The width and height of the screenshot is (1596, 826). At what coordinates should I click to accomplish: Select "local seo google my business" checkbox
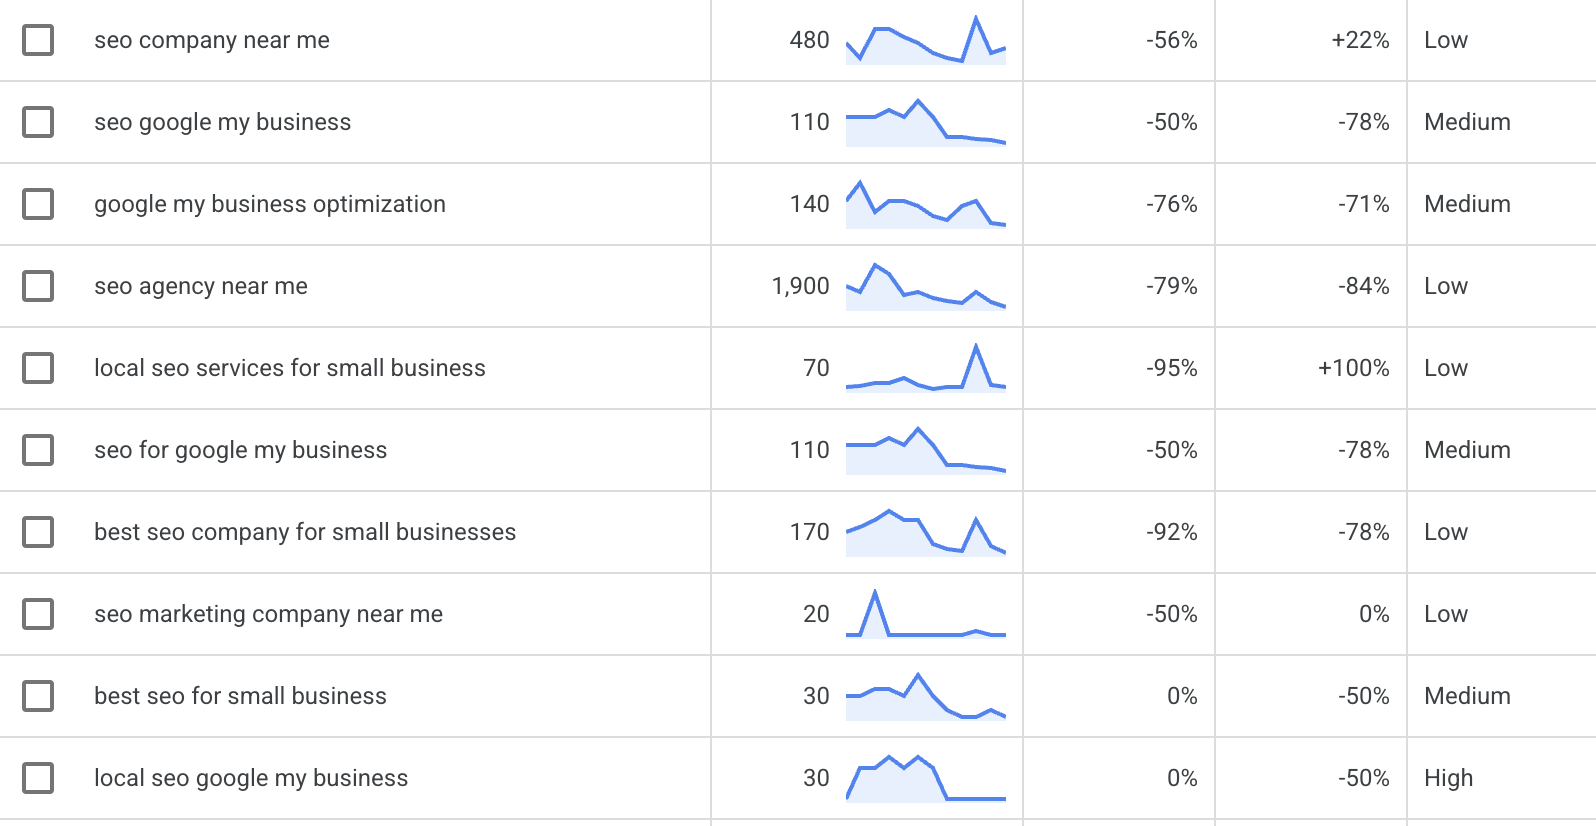37,778
